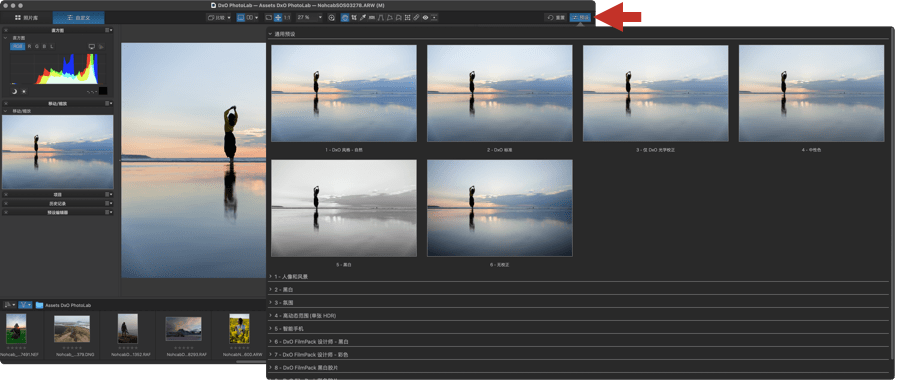900x385 pixels.
Task: Collapse the 移动/缩放 section chevron
Action: click(x=5, y=111)
